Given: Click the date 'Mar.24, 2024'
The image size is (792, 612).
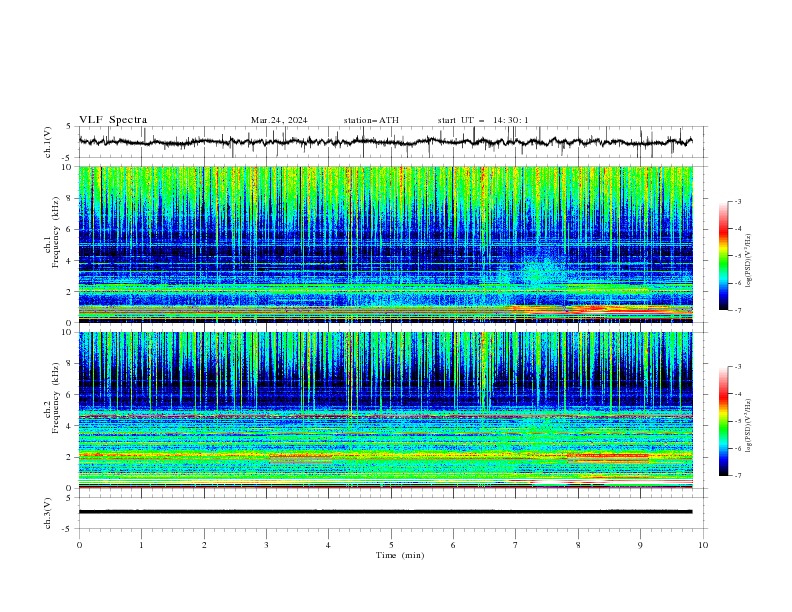Looking at the screenshot, I should point(279,120).
